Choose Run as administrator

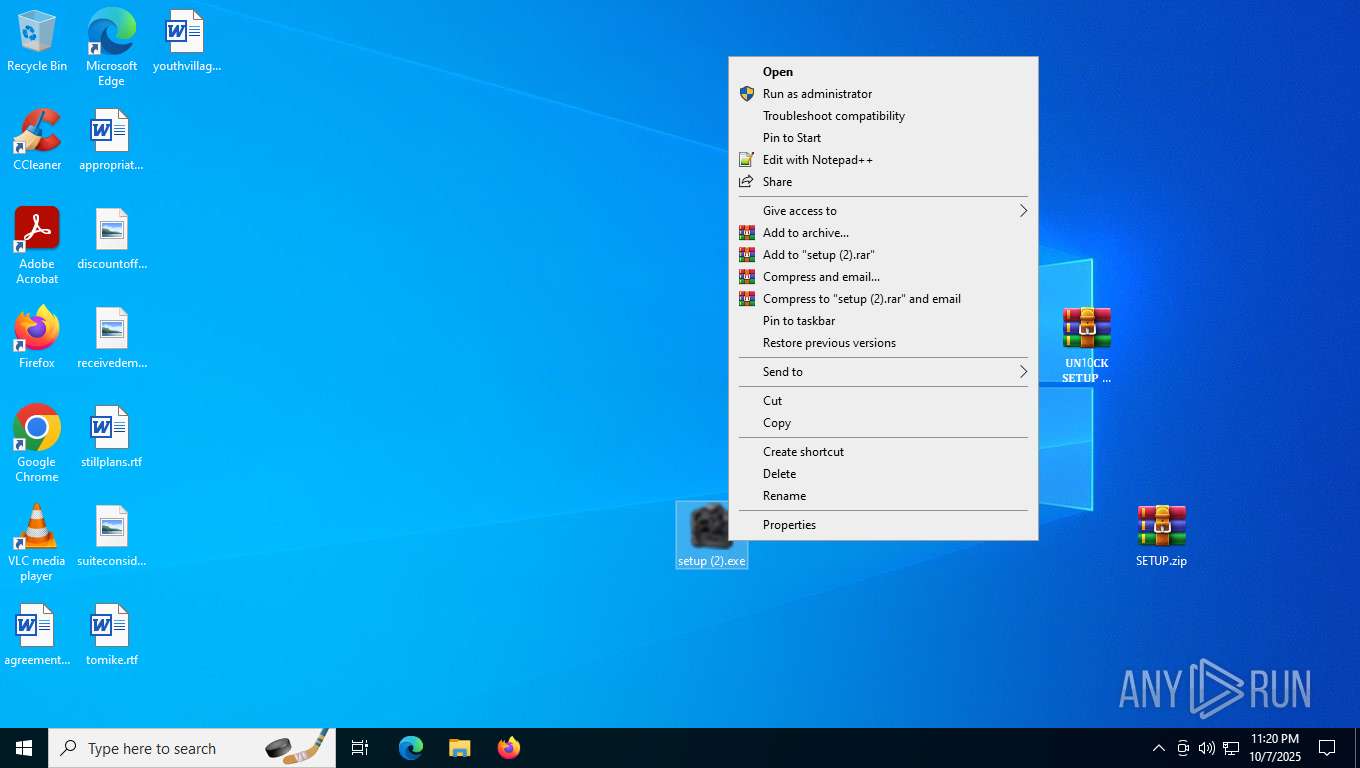[x=883, y=94]
